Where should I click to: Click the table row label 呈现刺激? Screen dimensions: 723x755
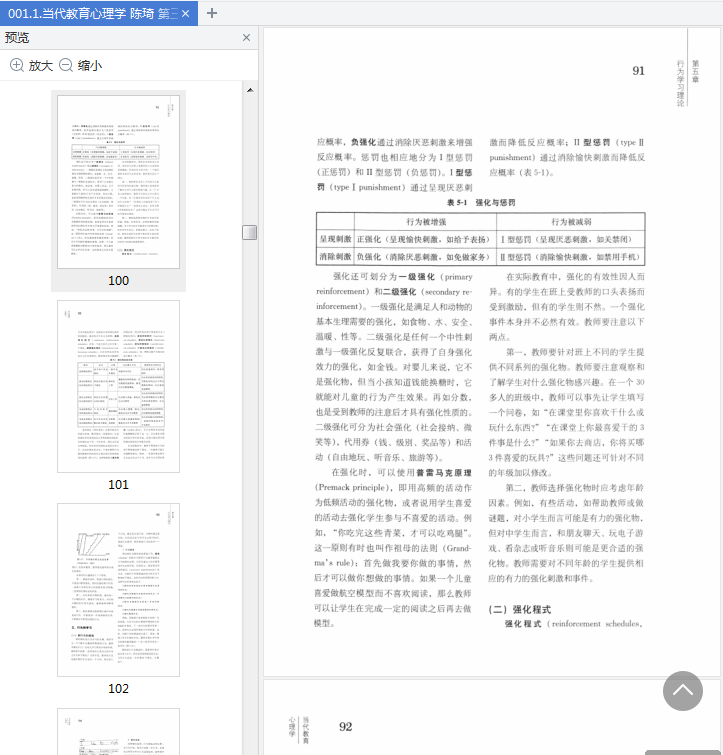[x=335, y=239]
